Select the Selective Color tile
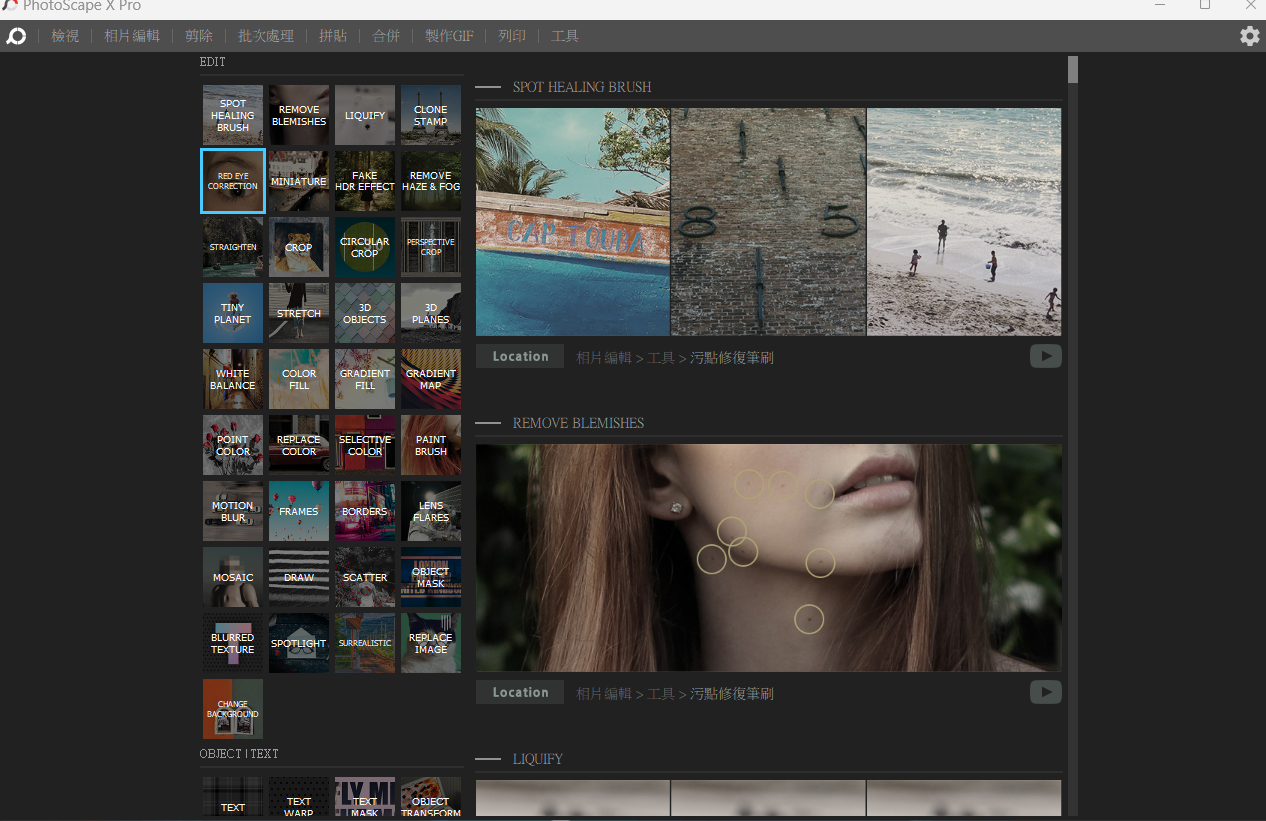This screenshot has height=821, width=1266. (365, 445)
